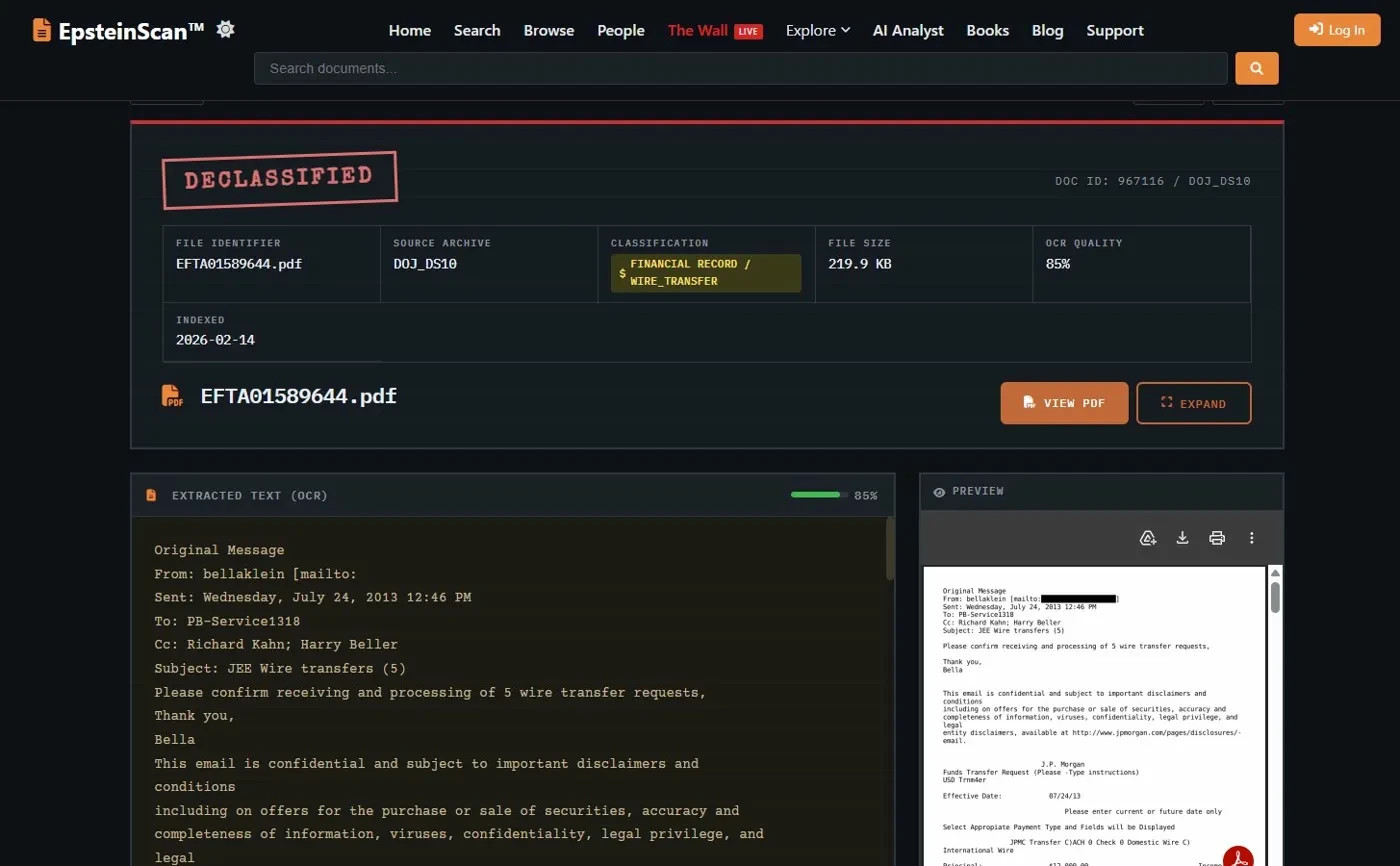Click the PDF preview page thumbnail

(1094, 716)
